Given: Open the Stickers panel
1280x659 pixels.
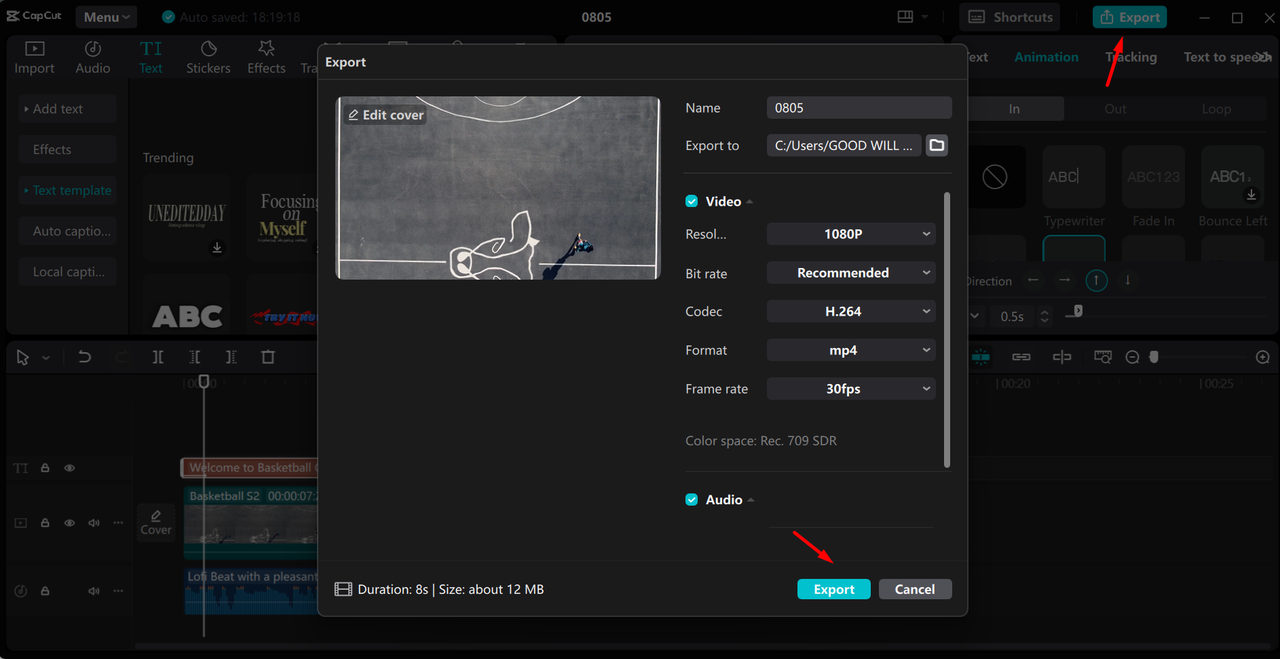Looking at the screenshot, I should tap(208, 58).
